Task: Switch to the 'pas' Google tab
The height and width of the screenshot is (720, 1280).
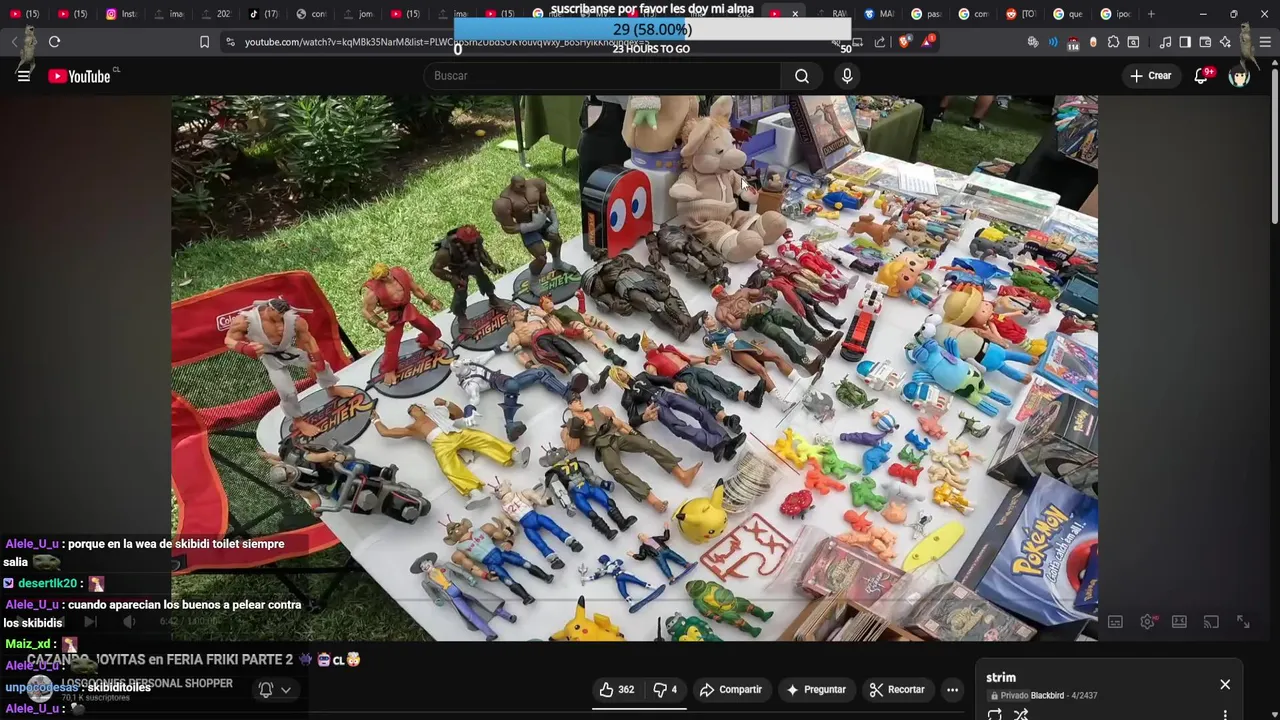Action: tap(927, 14)
